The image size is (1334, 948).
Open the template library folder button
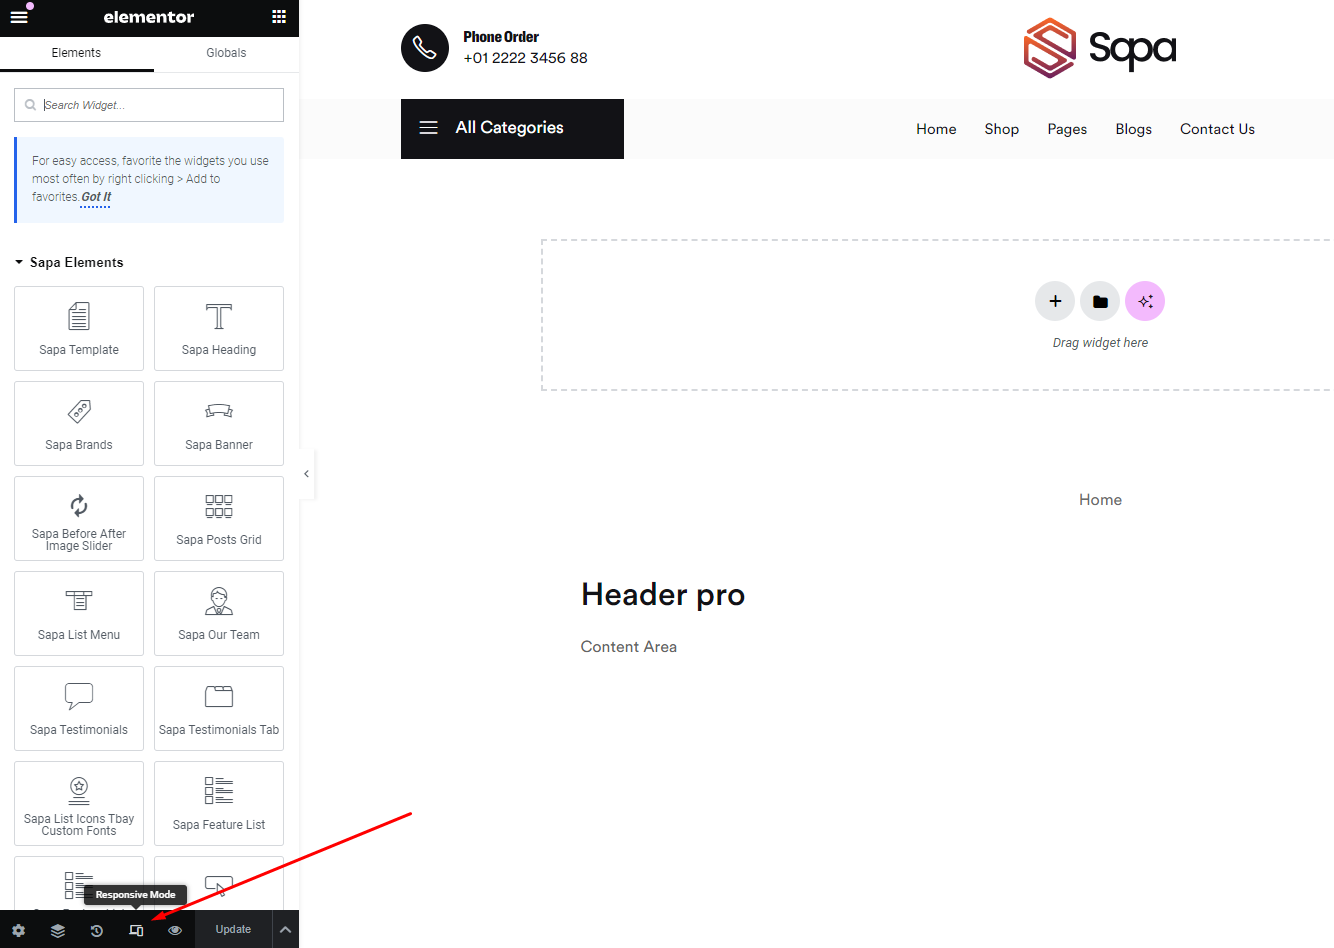tap(1100, 301)
